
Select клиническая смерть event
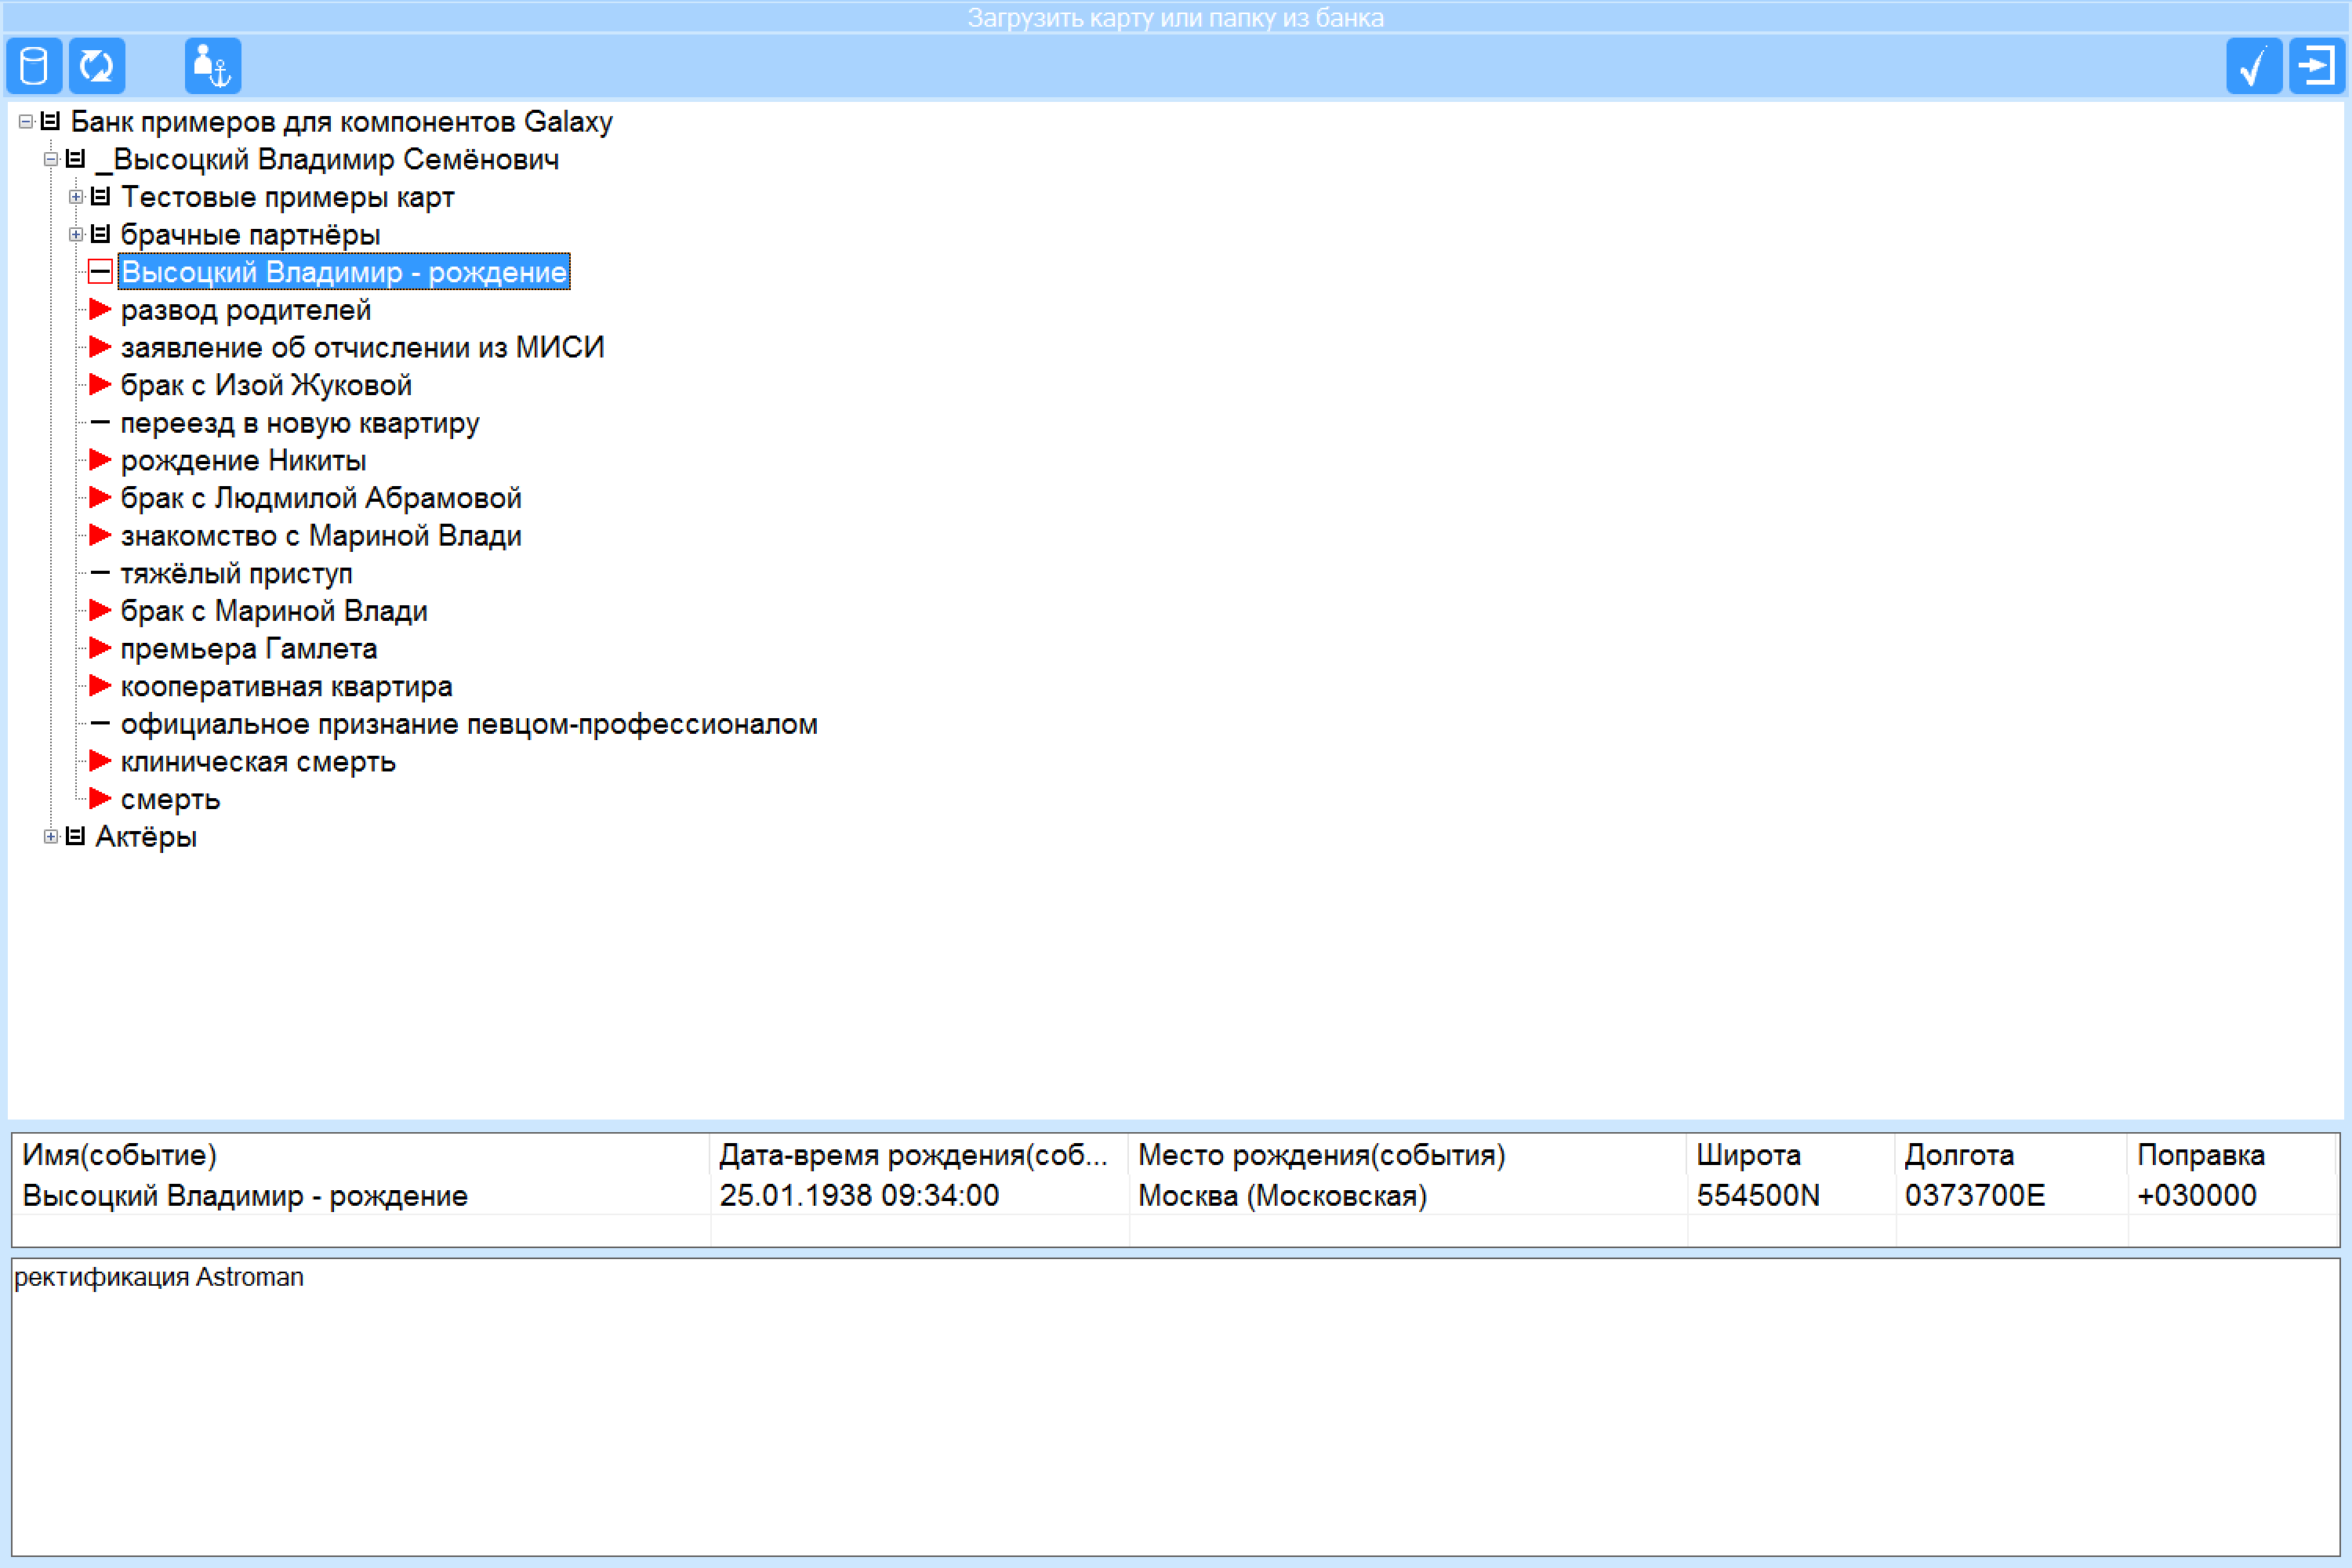point(258,762)
